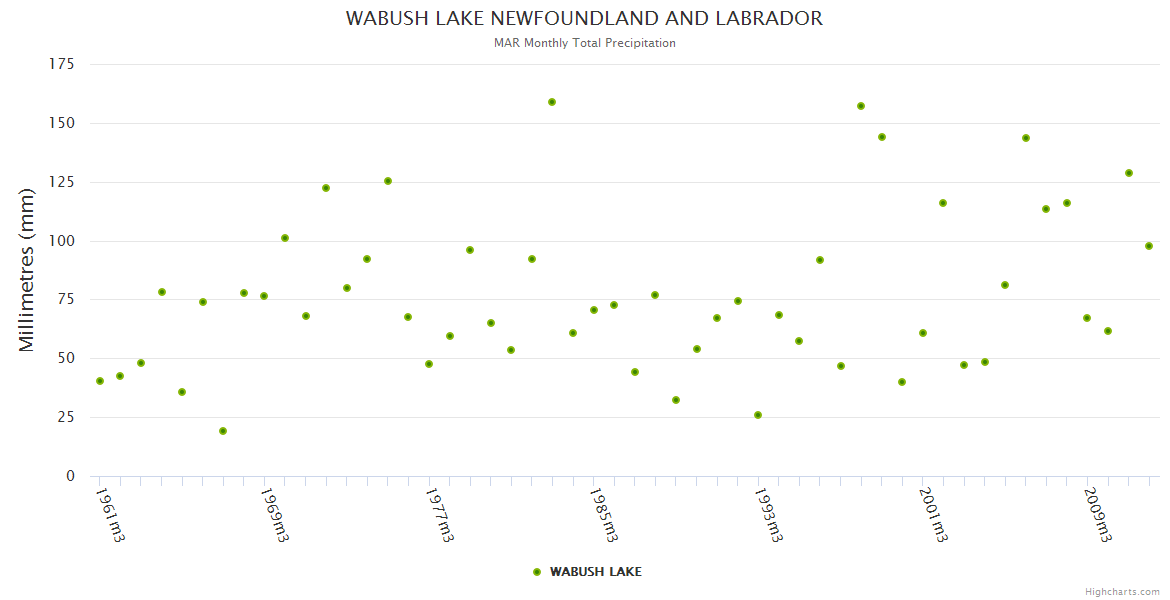Image resolution: width=1170 pixels, height=600 pixels.
Task: Click the MAR Monthly Total Precipitation subtitle
Action: tap(584, 43)
